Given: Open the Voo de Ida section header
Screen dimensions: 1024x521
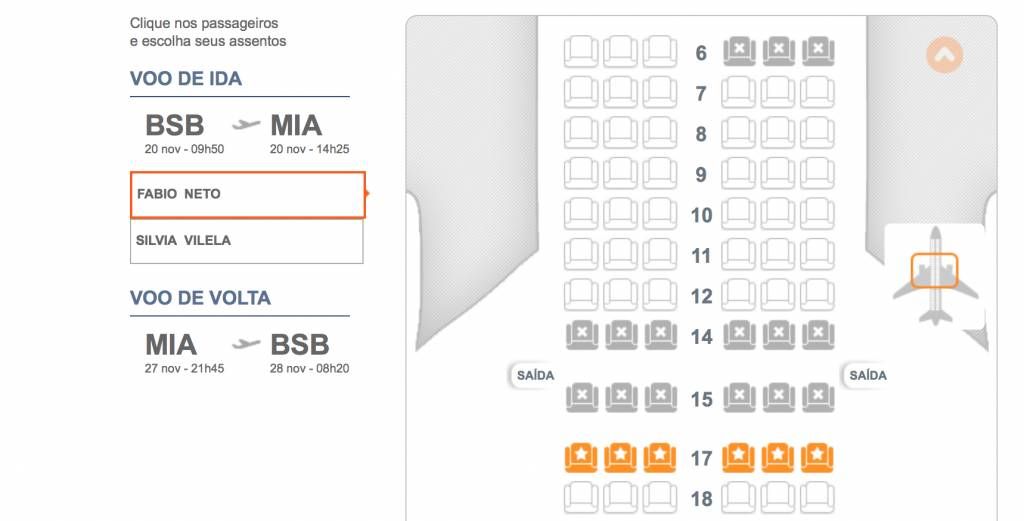Looking at the screenshot, I should click(x=186, y=78).
